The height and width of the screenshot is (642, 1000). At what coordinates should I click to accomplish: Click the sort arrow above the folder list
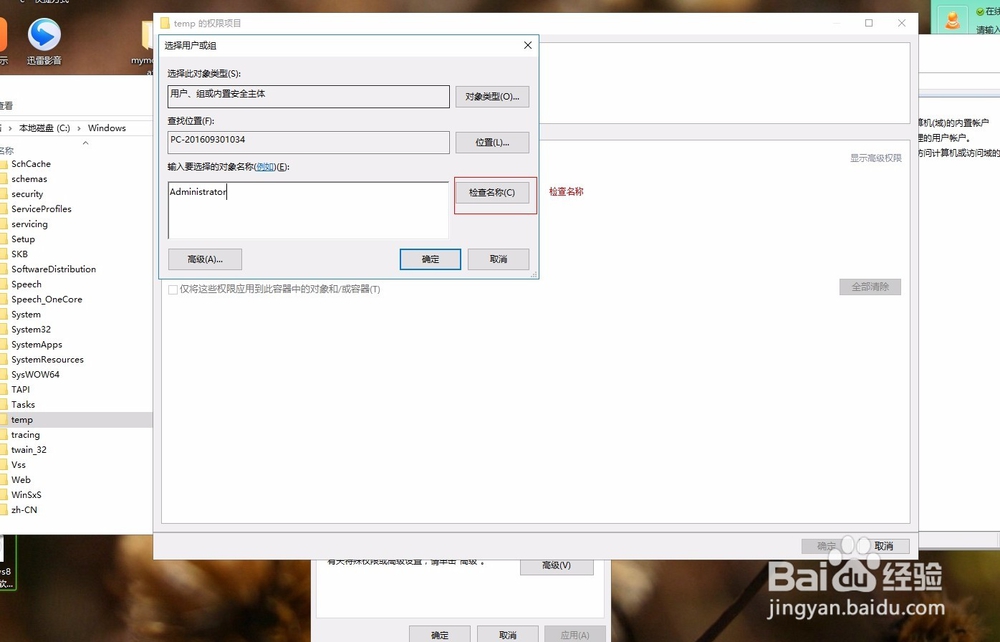coord(85,143)
